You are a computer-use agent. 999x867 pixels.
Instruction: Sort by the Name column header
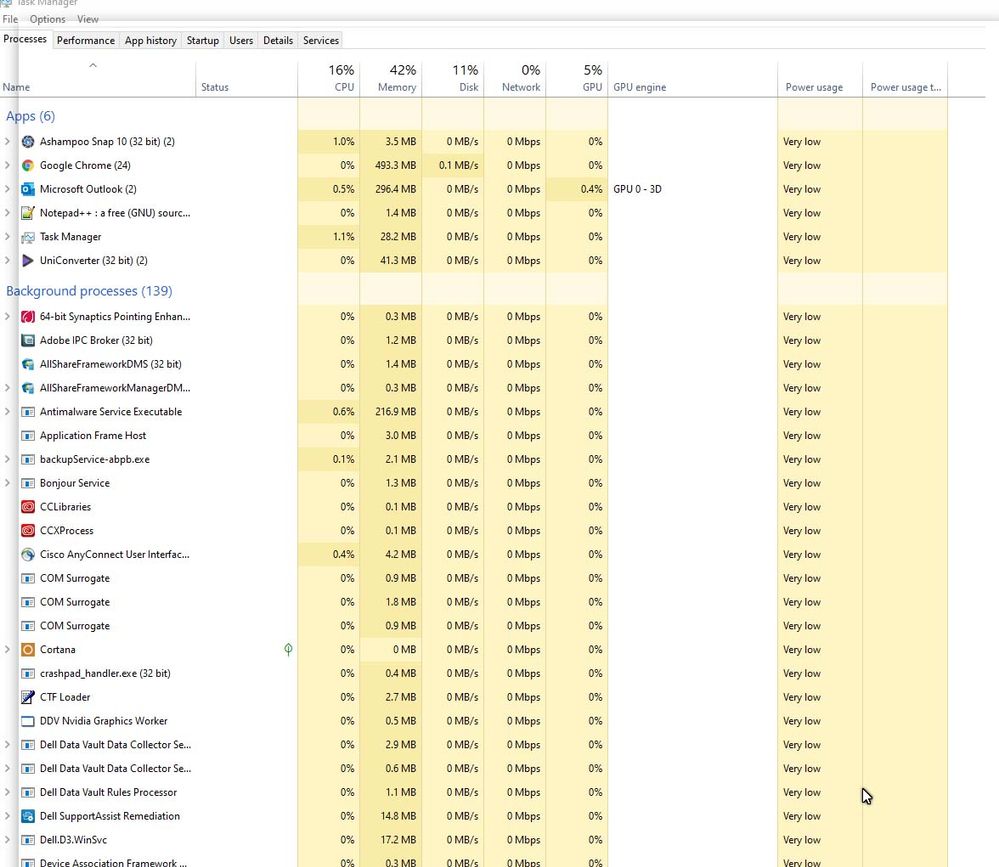coord(97,78)
